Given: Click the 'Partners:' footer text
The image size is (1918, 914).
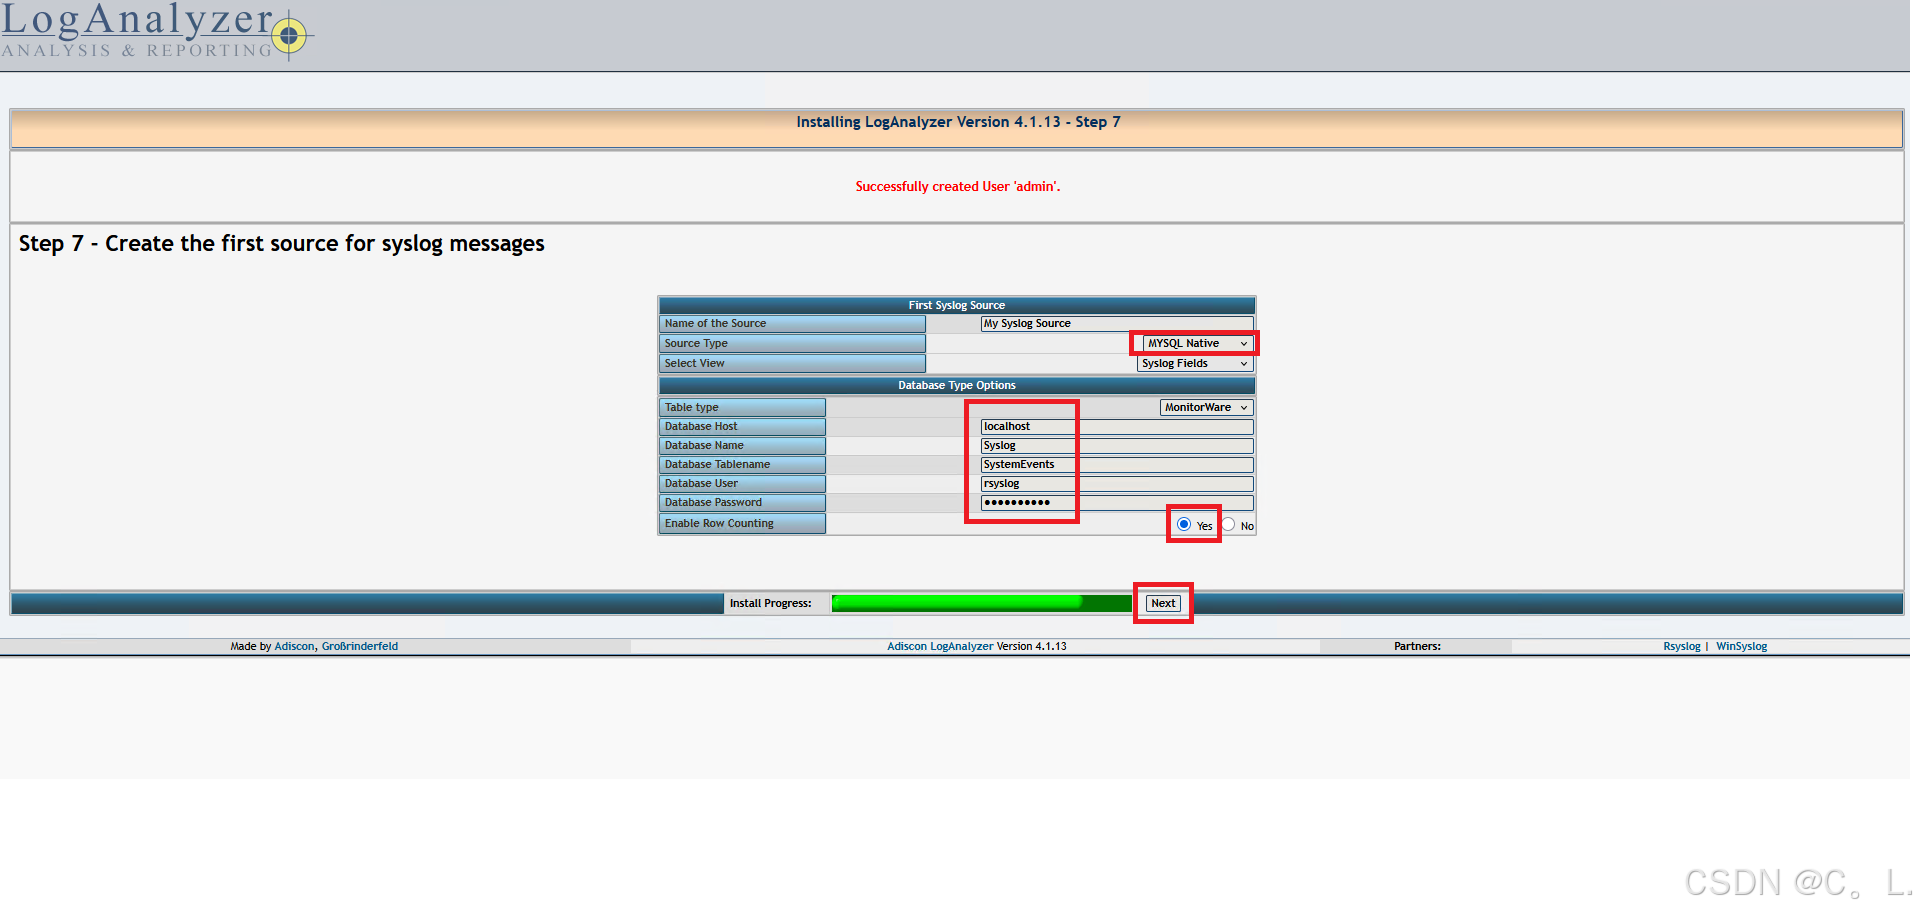Looking at the screenshot, I should coord(1417,647).
